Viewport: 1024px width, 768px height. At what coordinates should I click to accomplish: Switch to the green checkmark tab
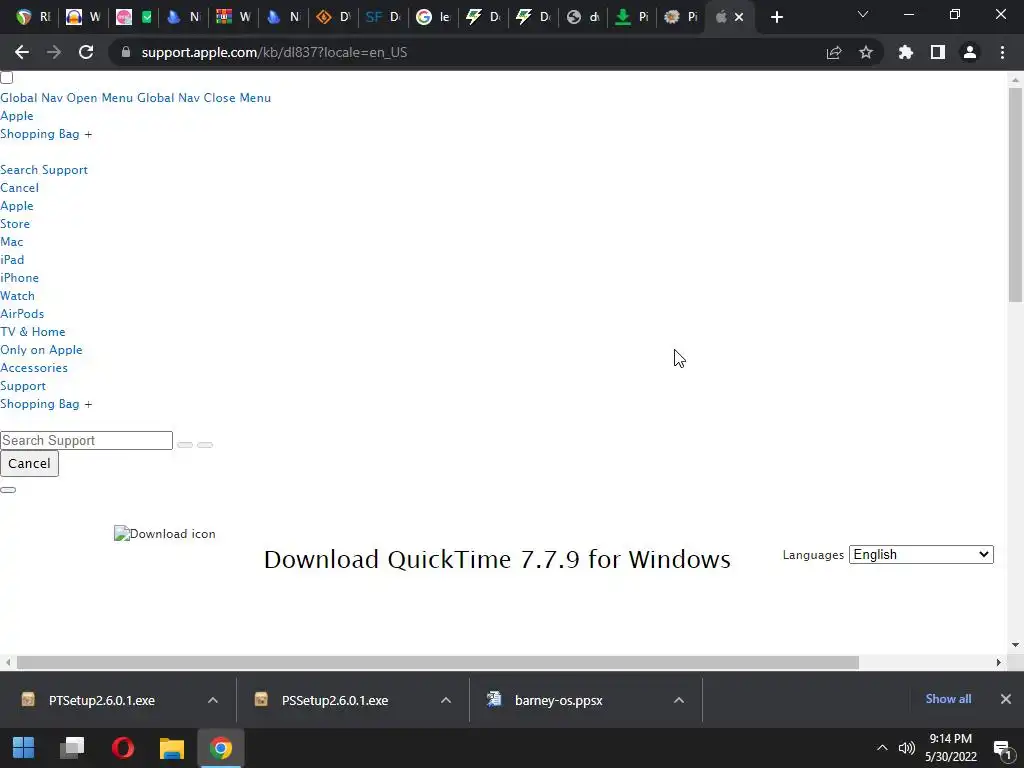(x=147, y=18)
